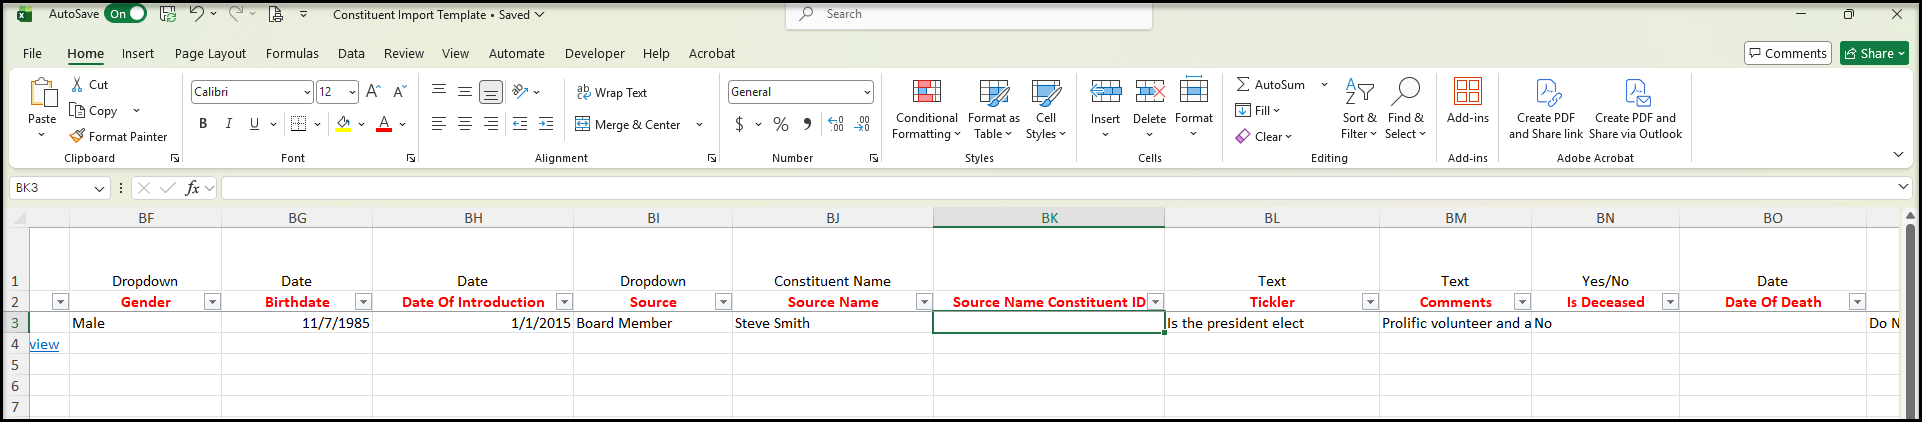1922x422 pixels.
Task: Click the Increase Font Size icon
Action: click(x=373, y=91)
